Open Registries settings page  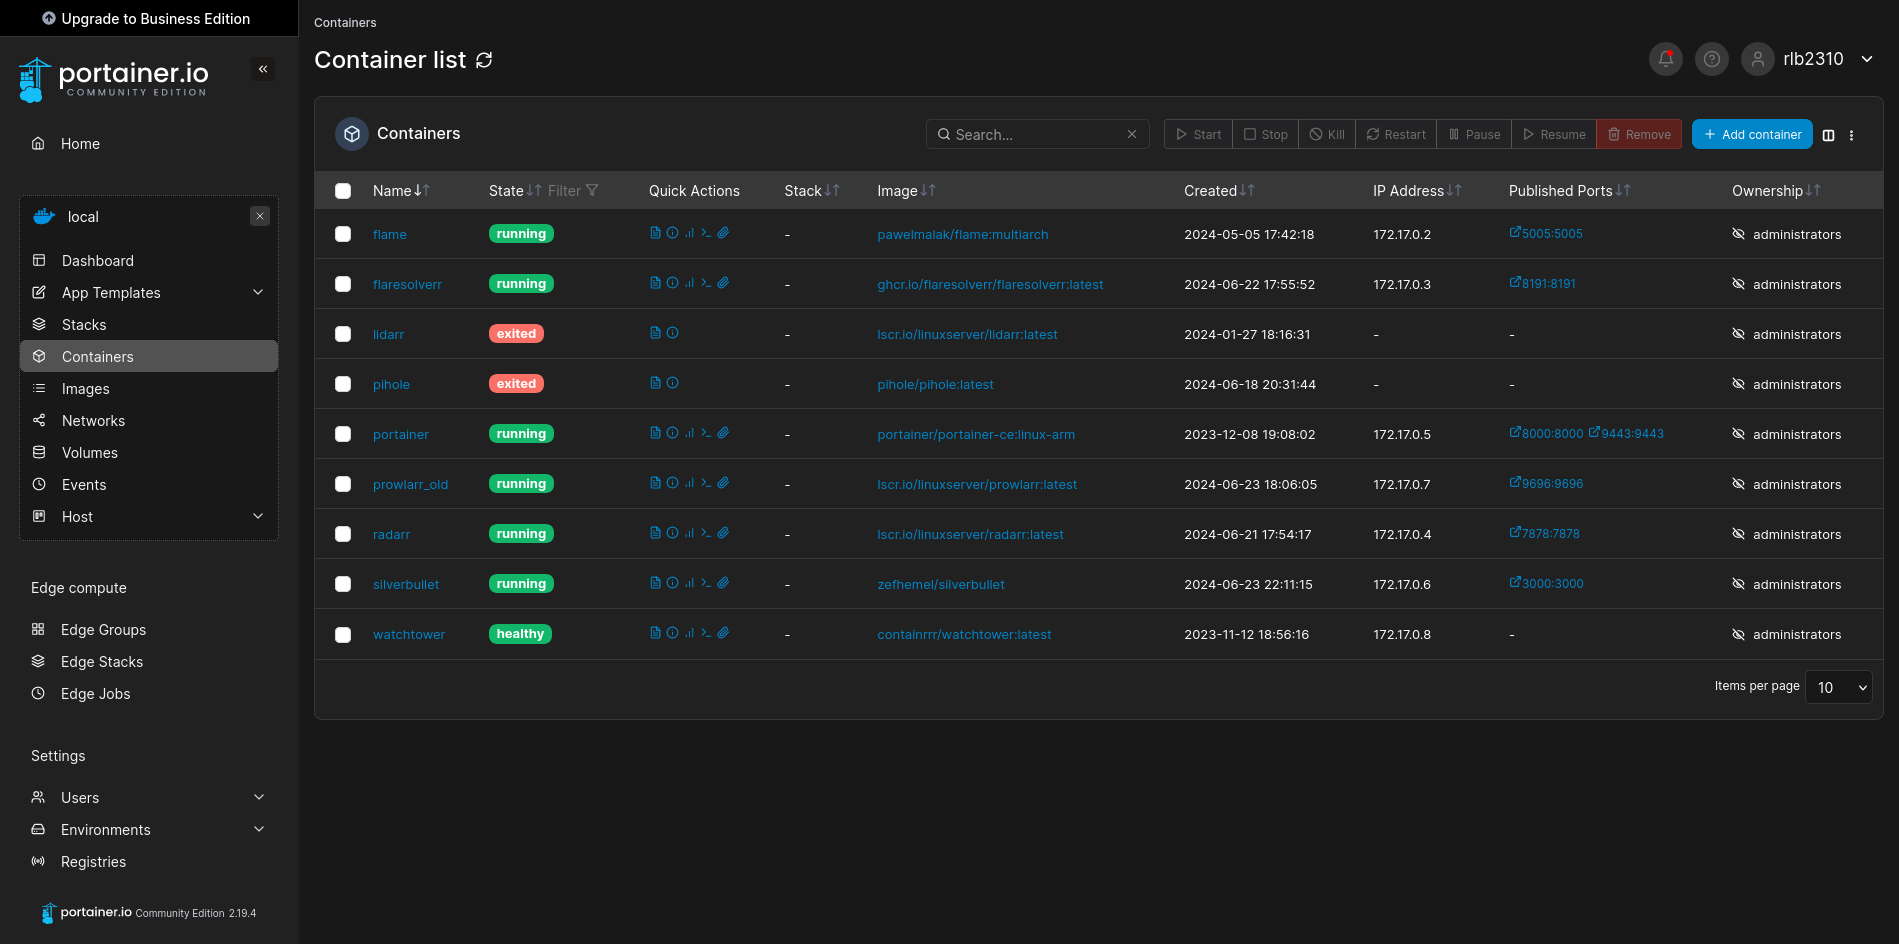(149, 861)
